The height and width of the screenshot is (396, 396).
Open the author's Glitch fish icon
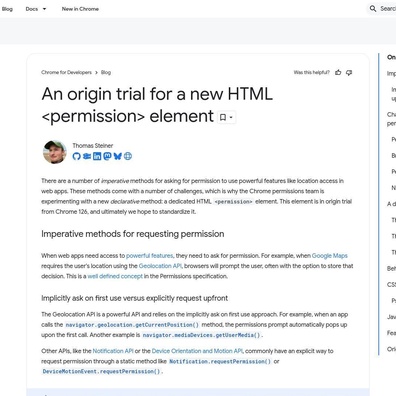click(87, 156)
